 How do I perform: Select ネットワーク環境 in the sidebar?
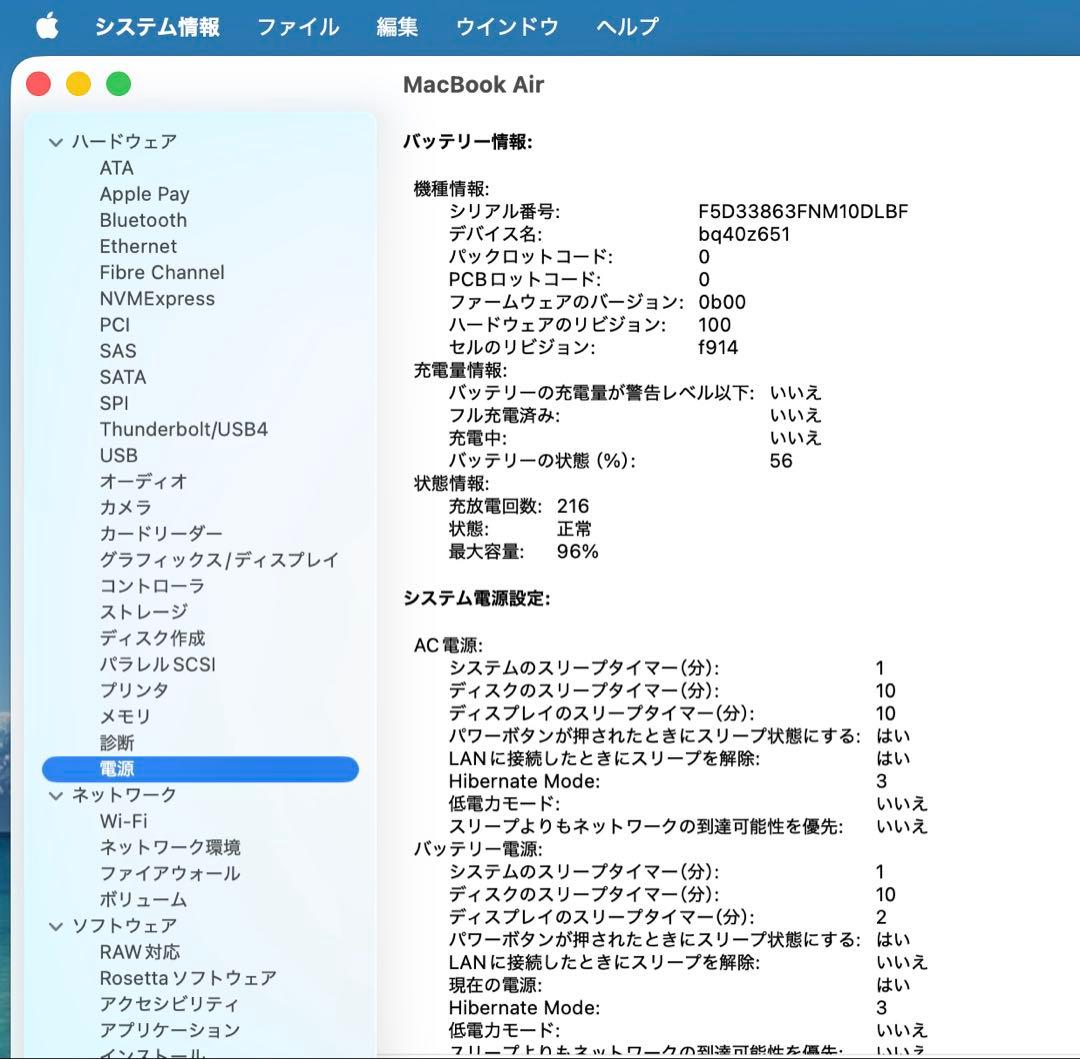click(170, 848)
